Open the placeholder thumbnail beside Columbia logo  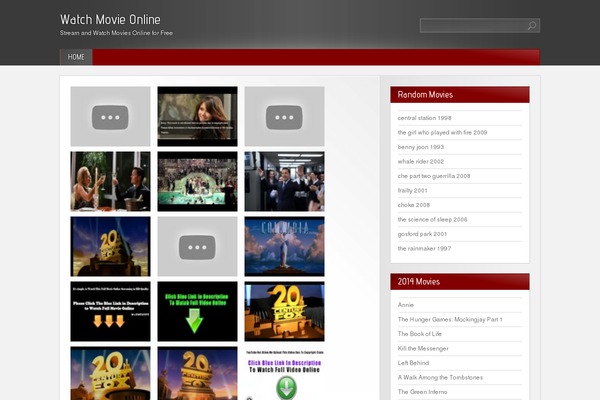point(197,247)
